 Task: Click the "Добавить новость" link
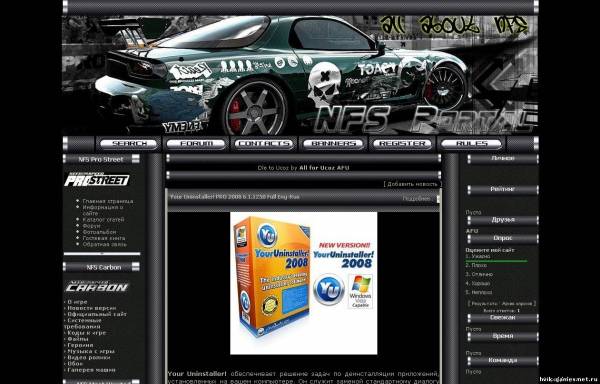coord(412,184)
